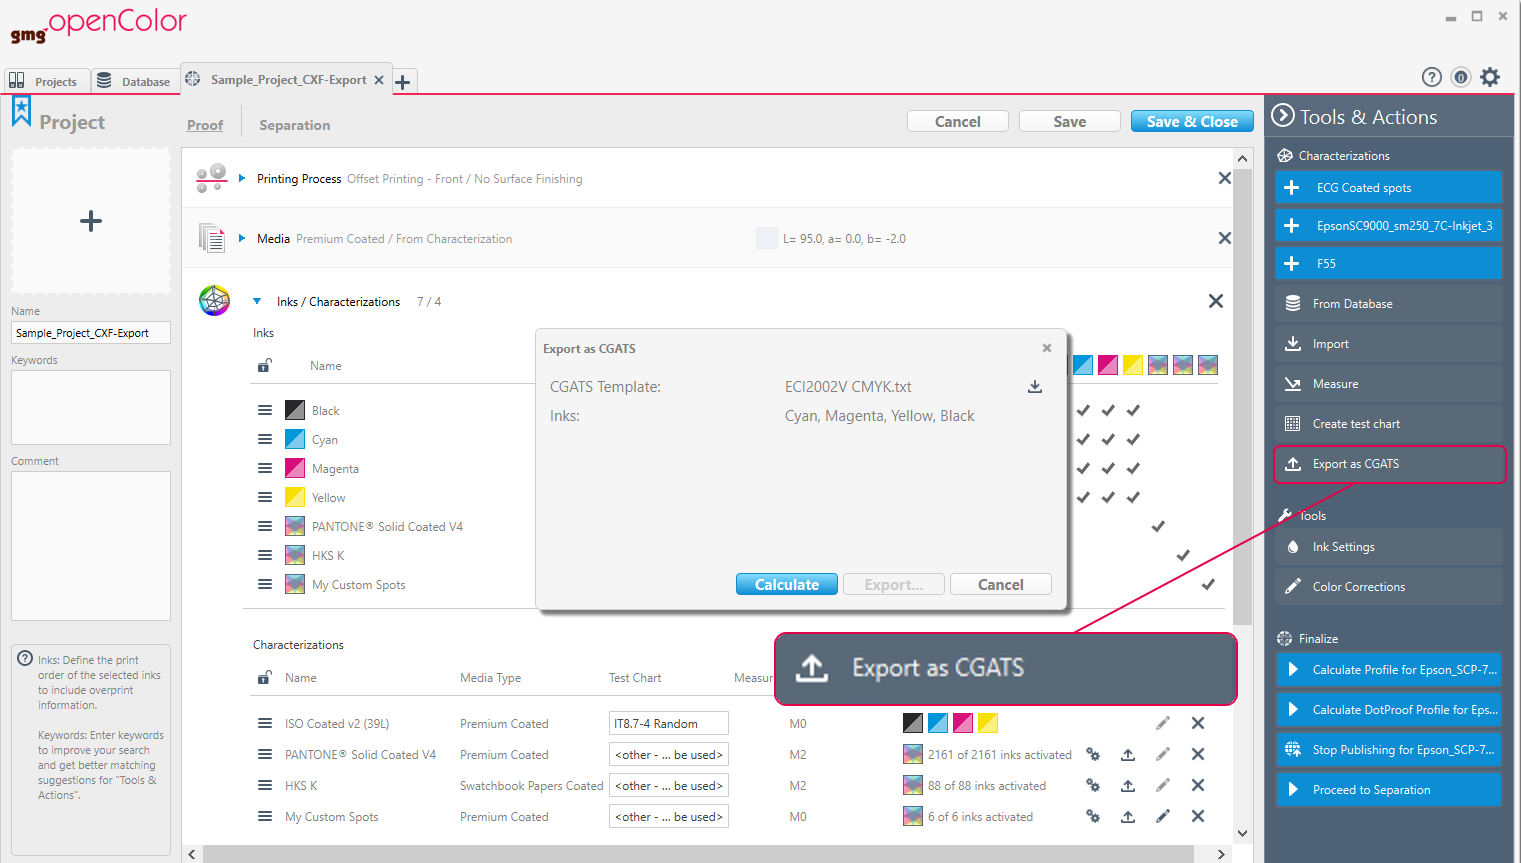Click Export as CGATS in Tools & Actions

(x=1390, y=464)
